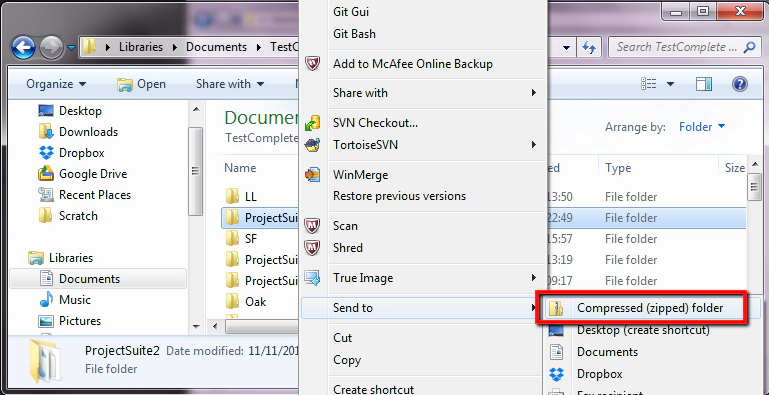Click the Dropbox icon in Send to submenu
769x395 pixels.
point(556,374)
